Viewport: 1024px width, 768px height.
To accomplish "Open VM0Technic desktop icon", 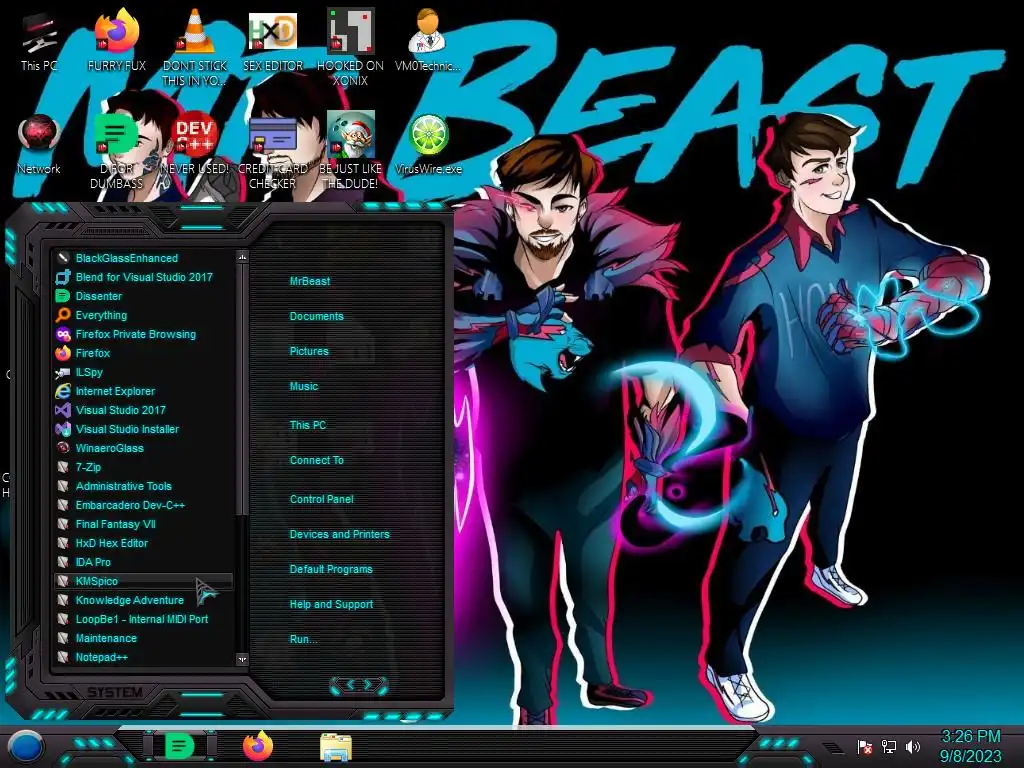I will 428,41.
